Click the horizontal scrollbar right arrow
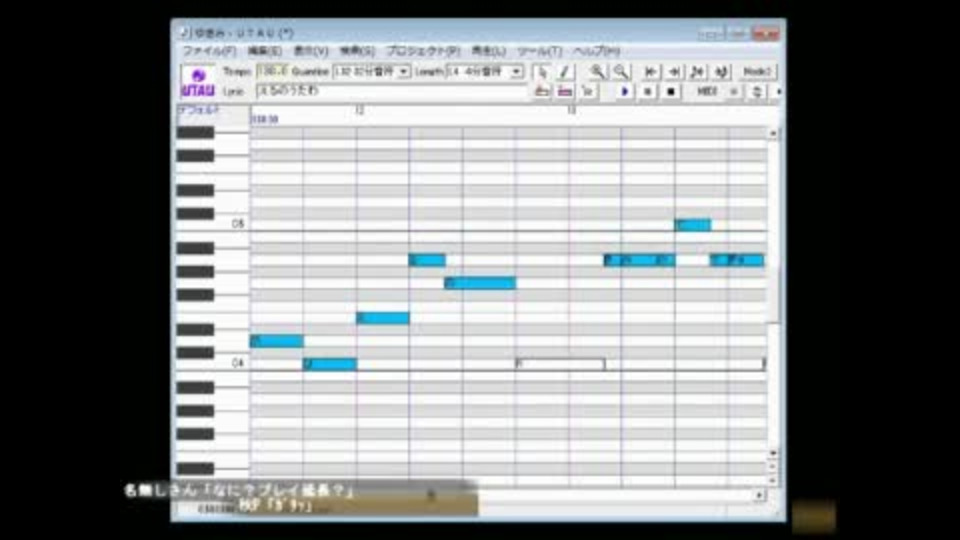The image size is (960, 540). (759, 495)
